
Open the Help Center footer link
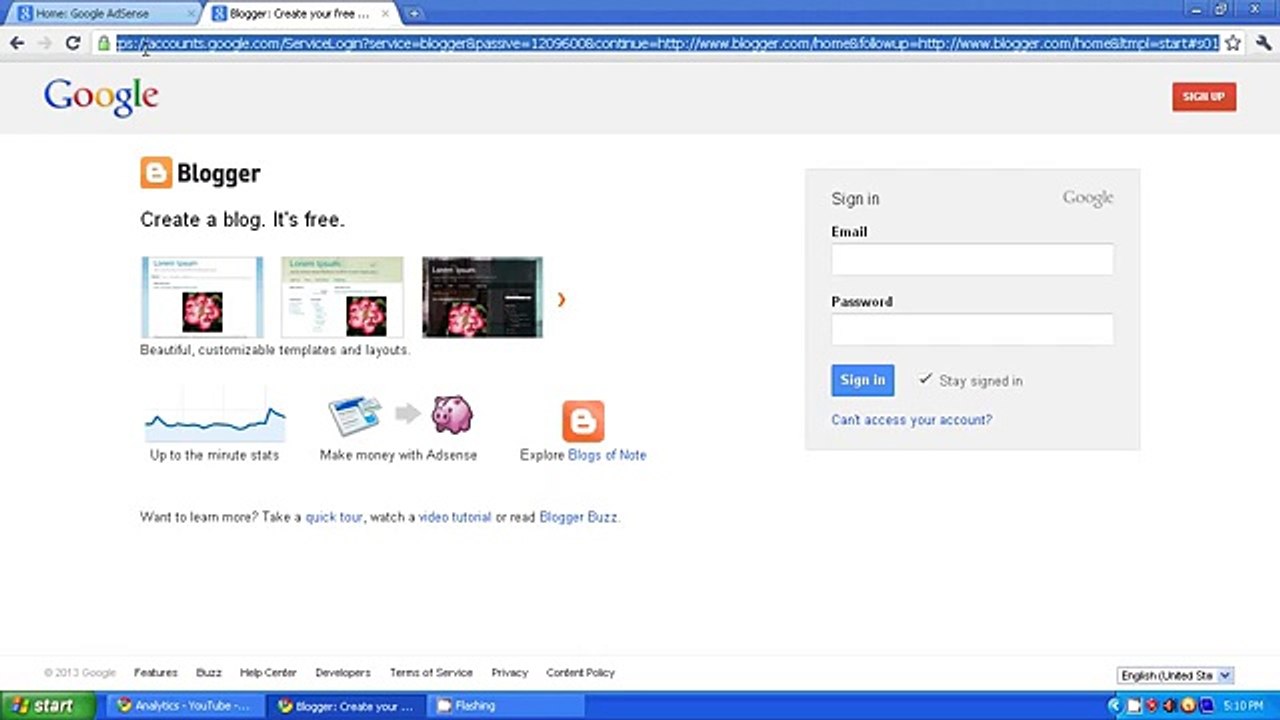coord(268,673)
